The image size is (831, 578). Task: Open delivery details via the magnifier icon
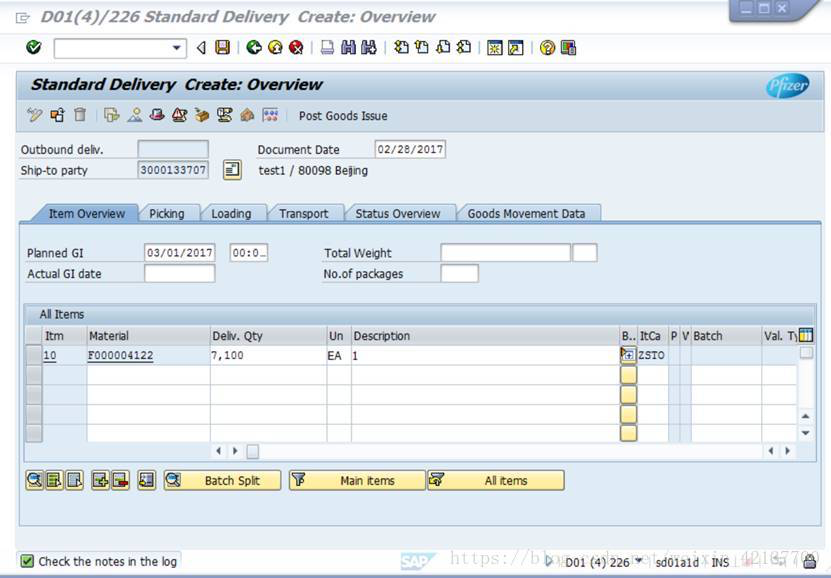pyautogui.click(x=33, y=480)
